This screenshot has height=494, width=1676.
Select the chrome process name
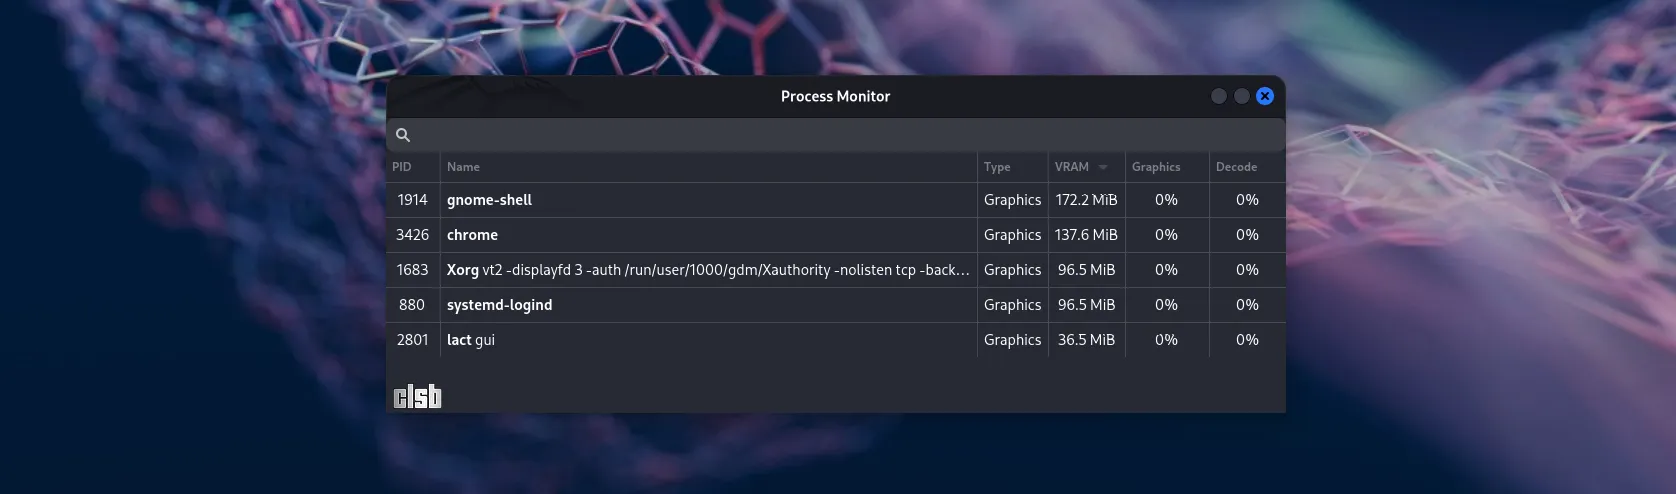click(472, 235)
